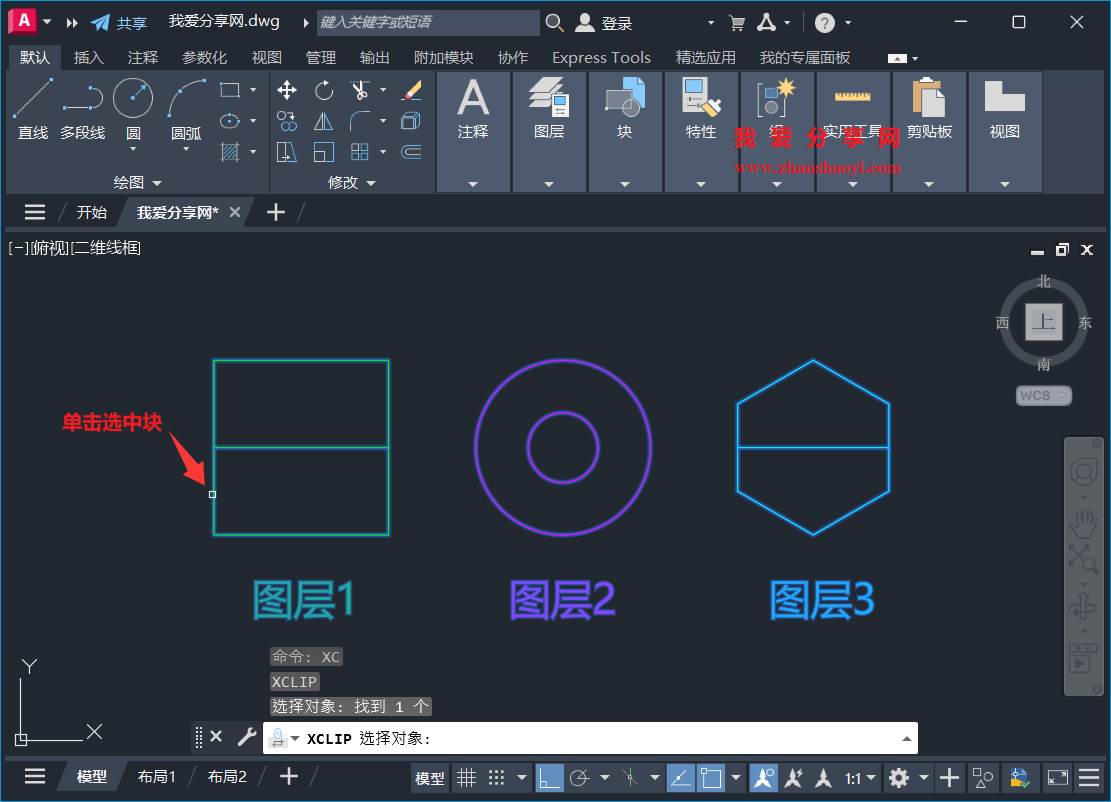Select the 旋转 rotate tool
This screenshot has width=1111, height=802.
(x=324, y=90)
